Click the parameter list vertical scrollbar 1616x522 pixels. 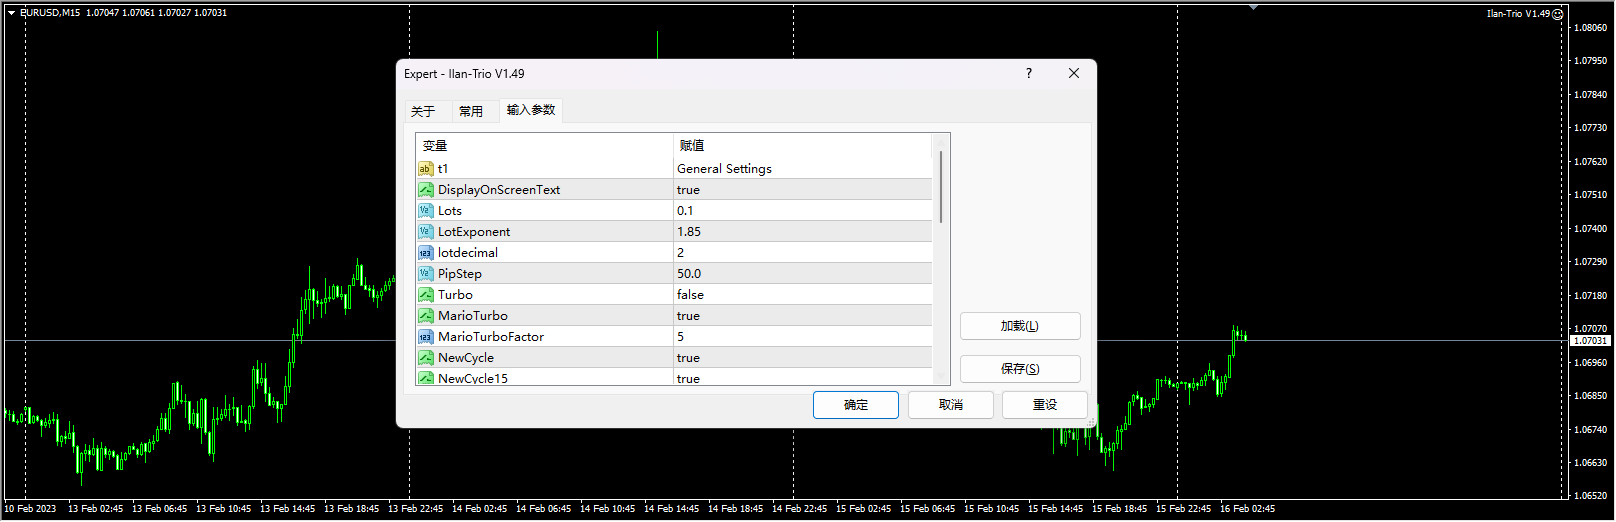941,258
